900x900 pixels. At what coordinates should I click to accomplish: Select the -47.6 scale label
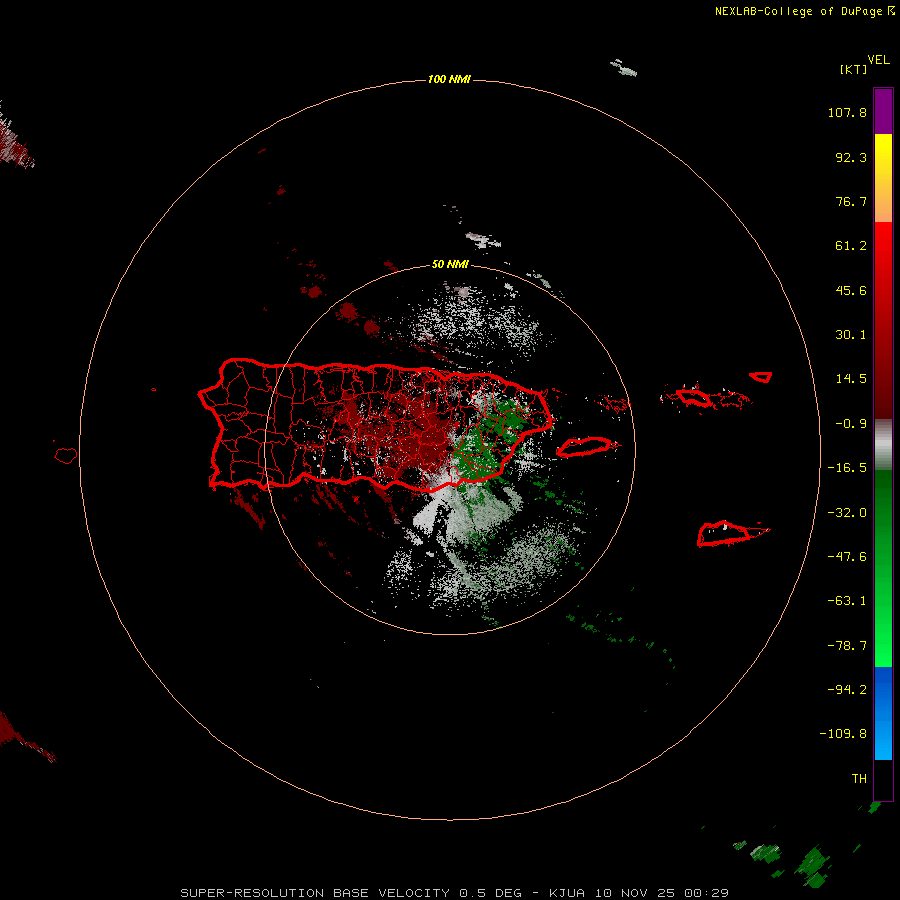[847, 557]
